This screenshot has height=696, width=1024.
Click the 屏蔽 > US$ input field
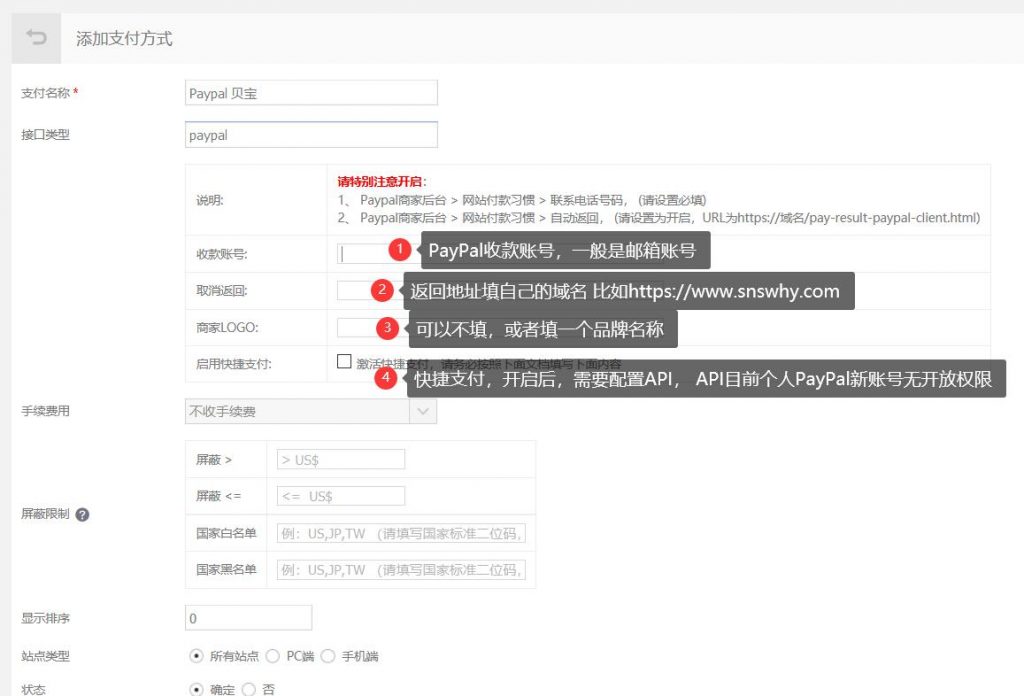click(x=341, y=460)
